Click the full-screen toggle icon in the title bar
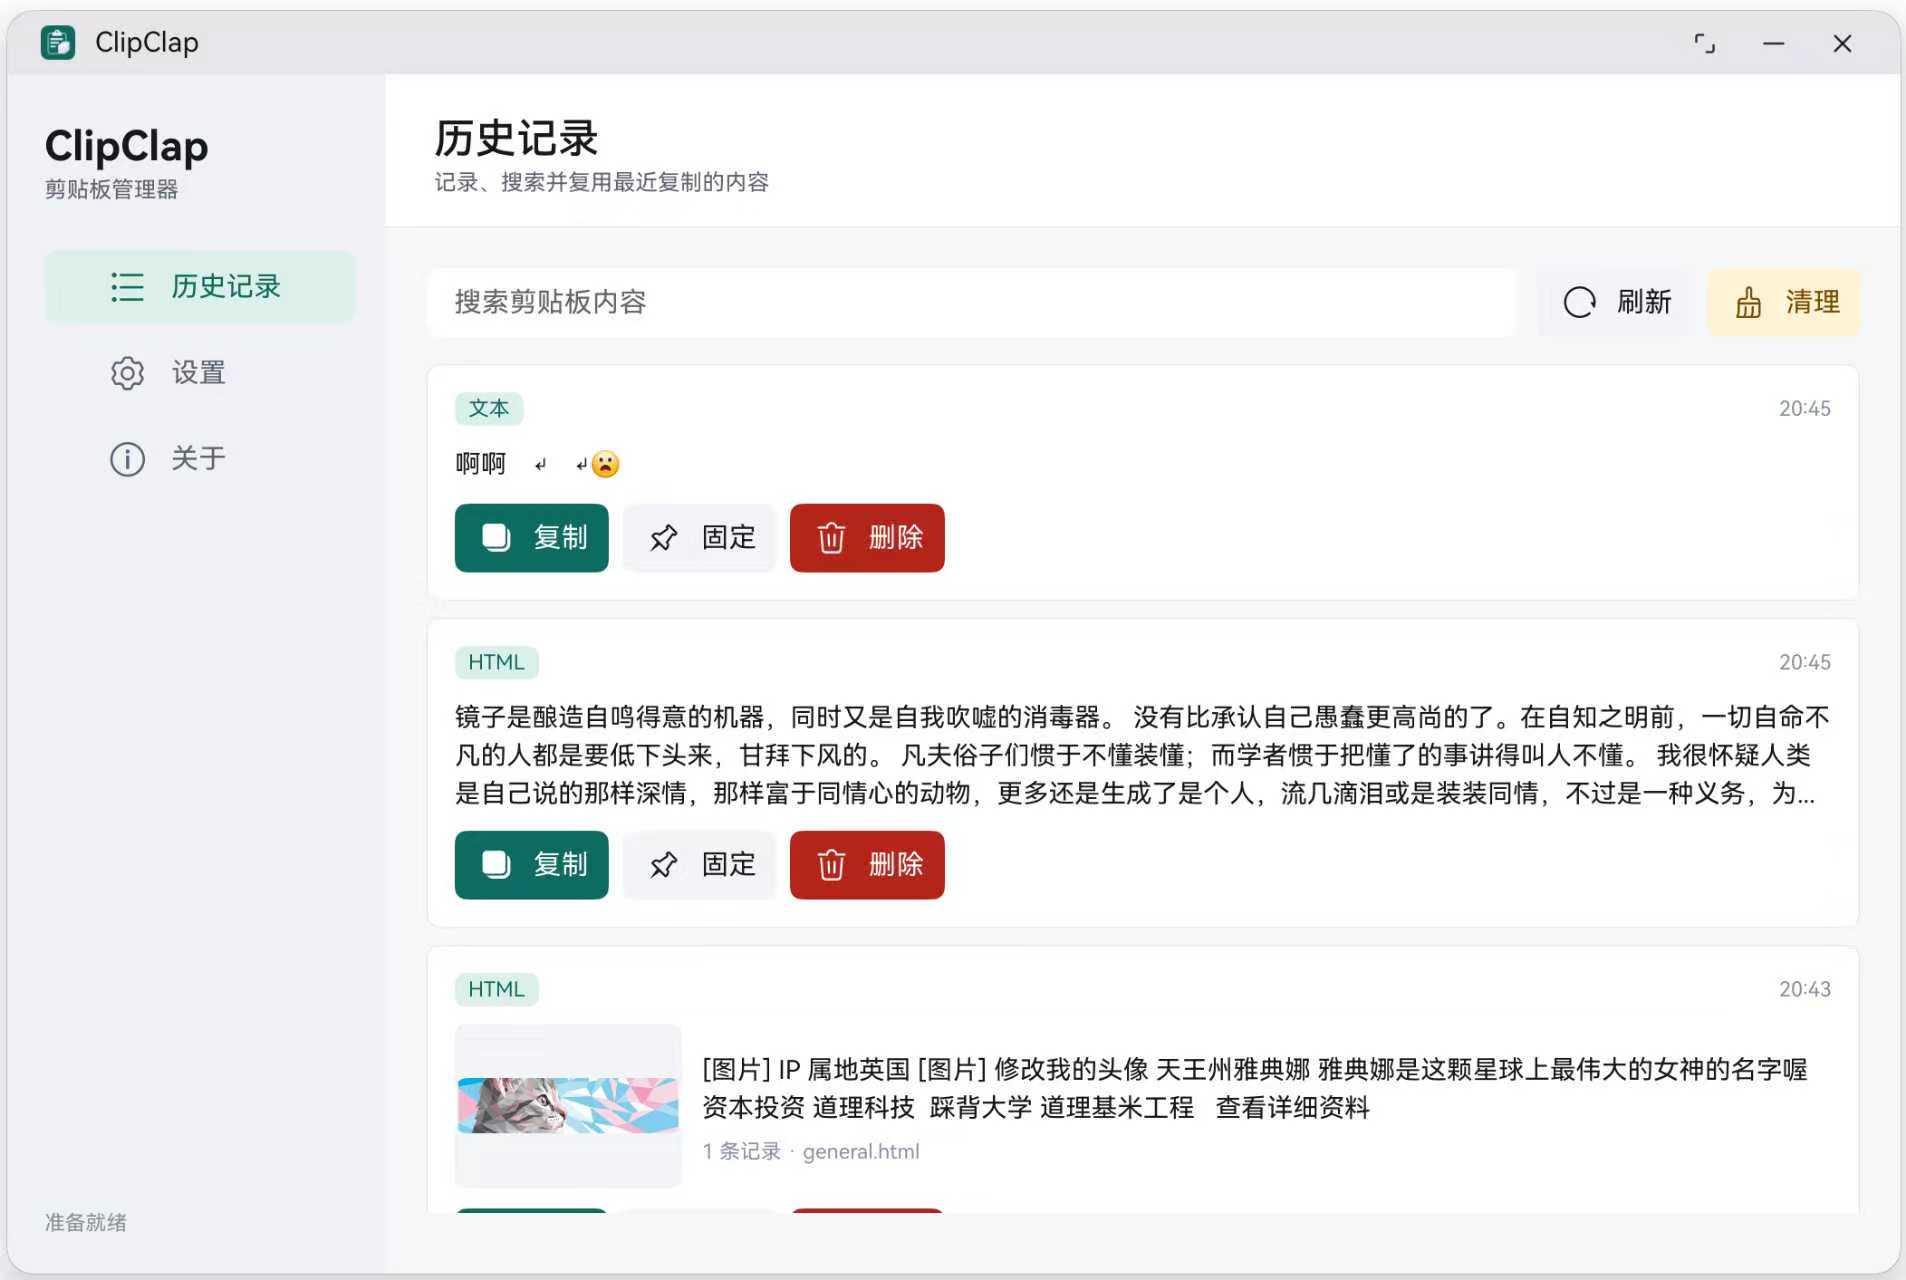 coord(1705,43)
